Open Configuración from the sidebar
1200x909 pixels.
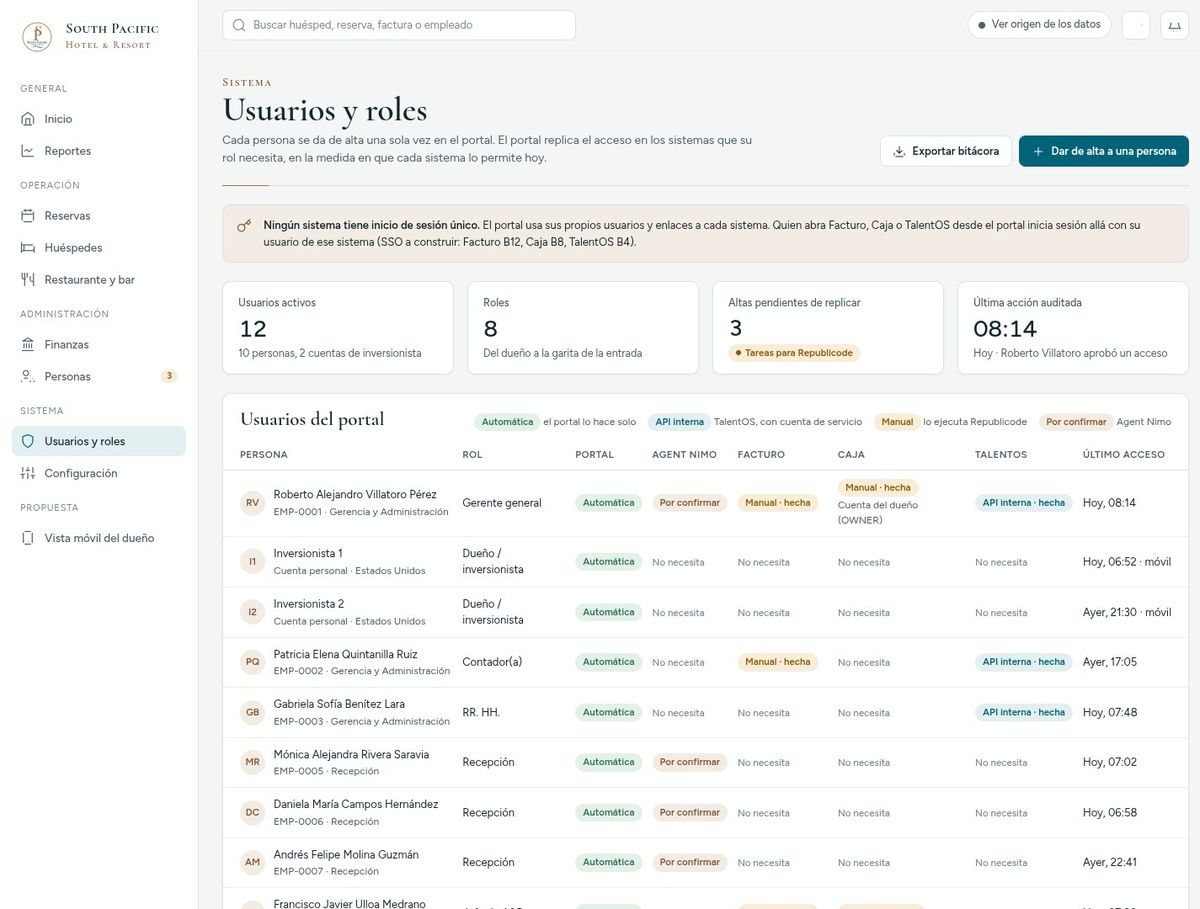pyautogui.click(x=99, y=473)
